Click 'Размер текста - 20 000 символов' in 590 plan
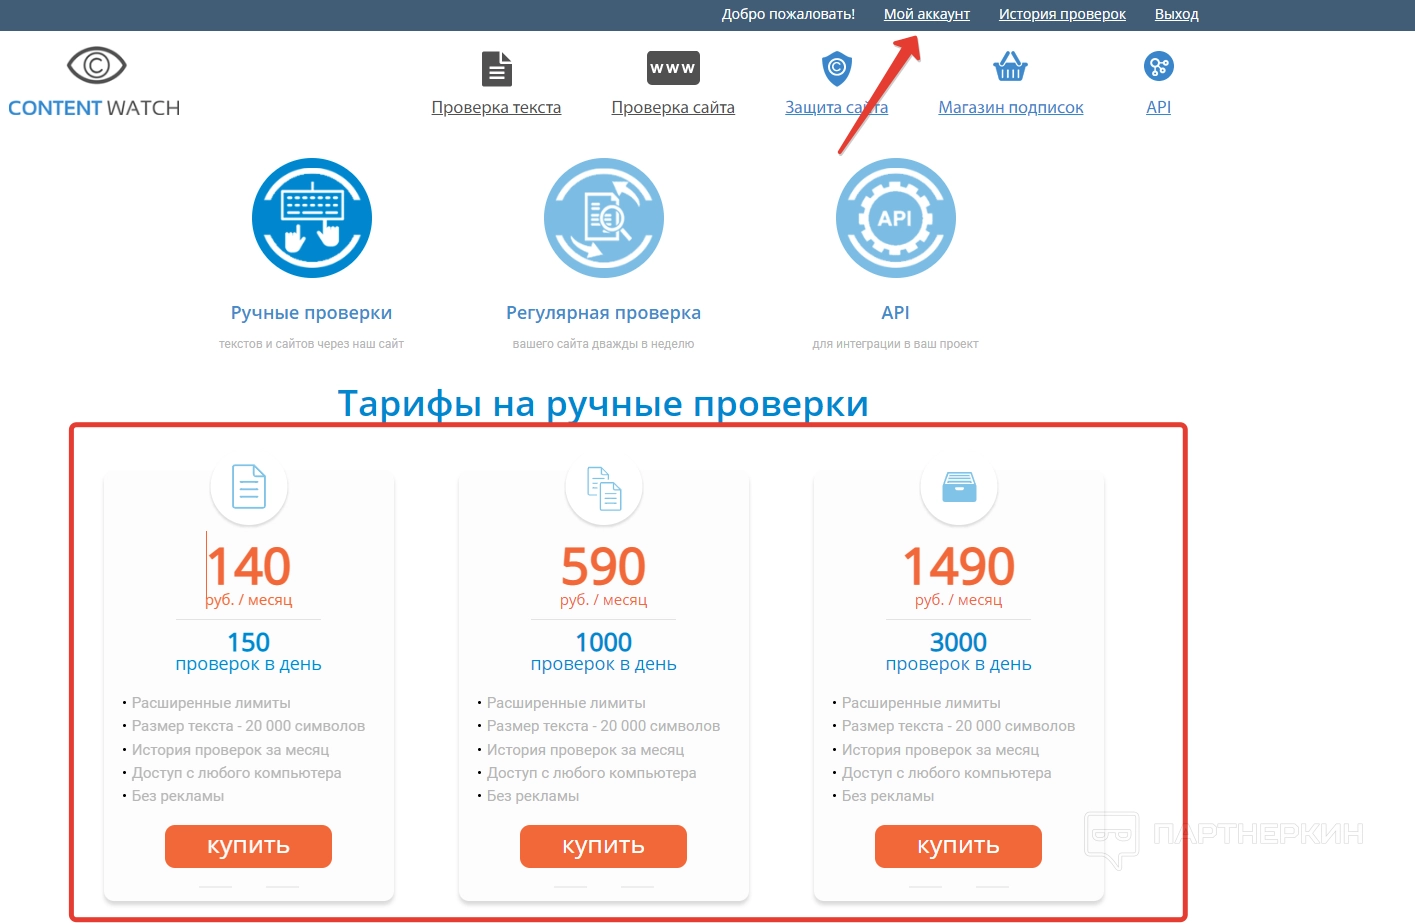Image resolution: width=1415 pixels, height=923 pixels. (x=603, y=726)
